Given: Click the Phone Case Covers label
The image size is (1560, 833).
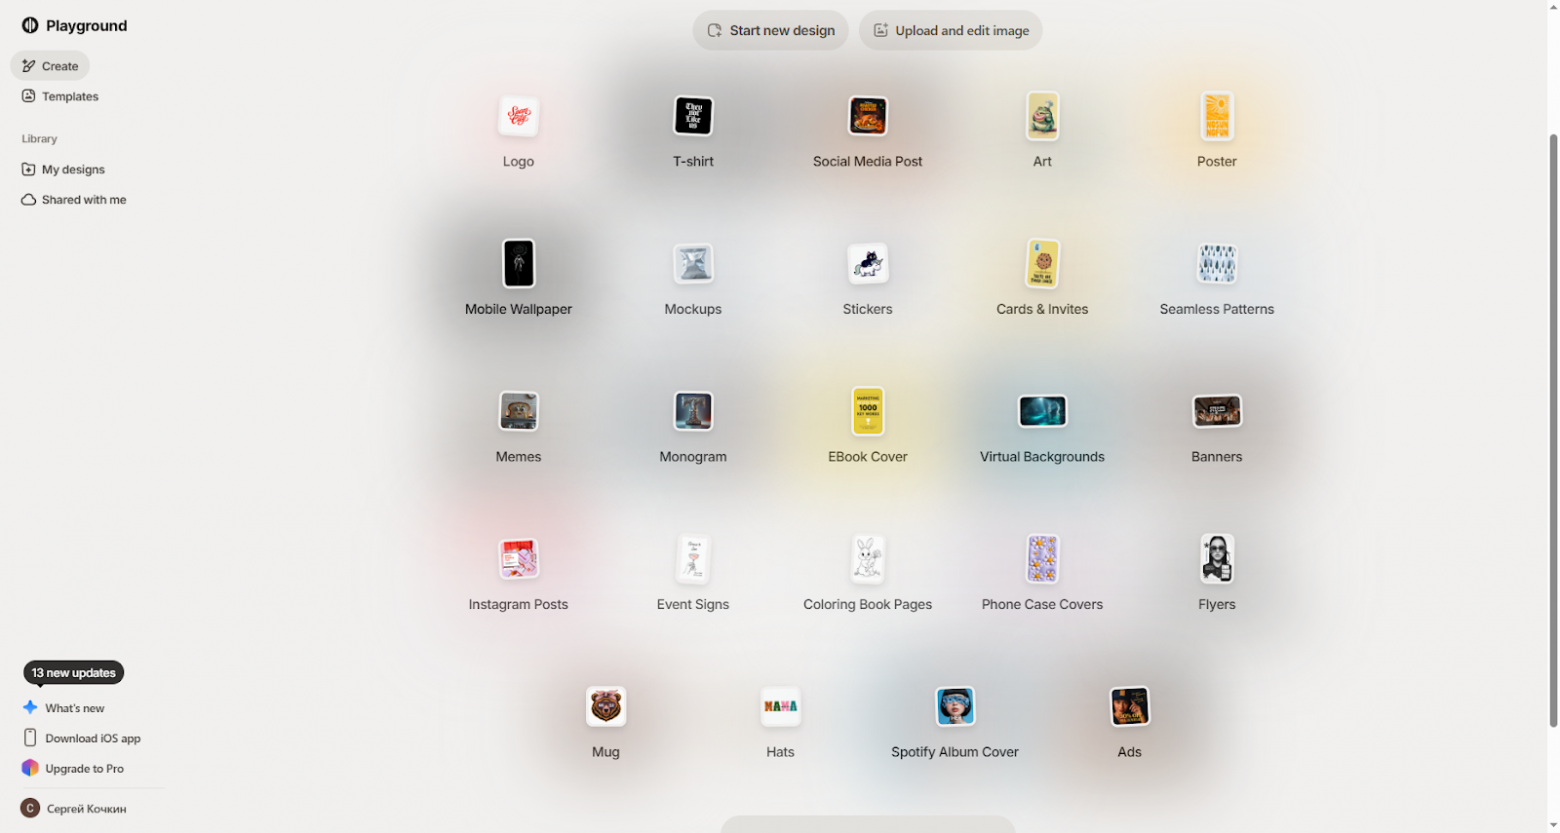Looking at the screenshot, I should (x=1042, y=604).
